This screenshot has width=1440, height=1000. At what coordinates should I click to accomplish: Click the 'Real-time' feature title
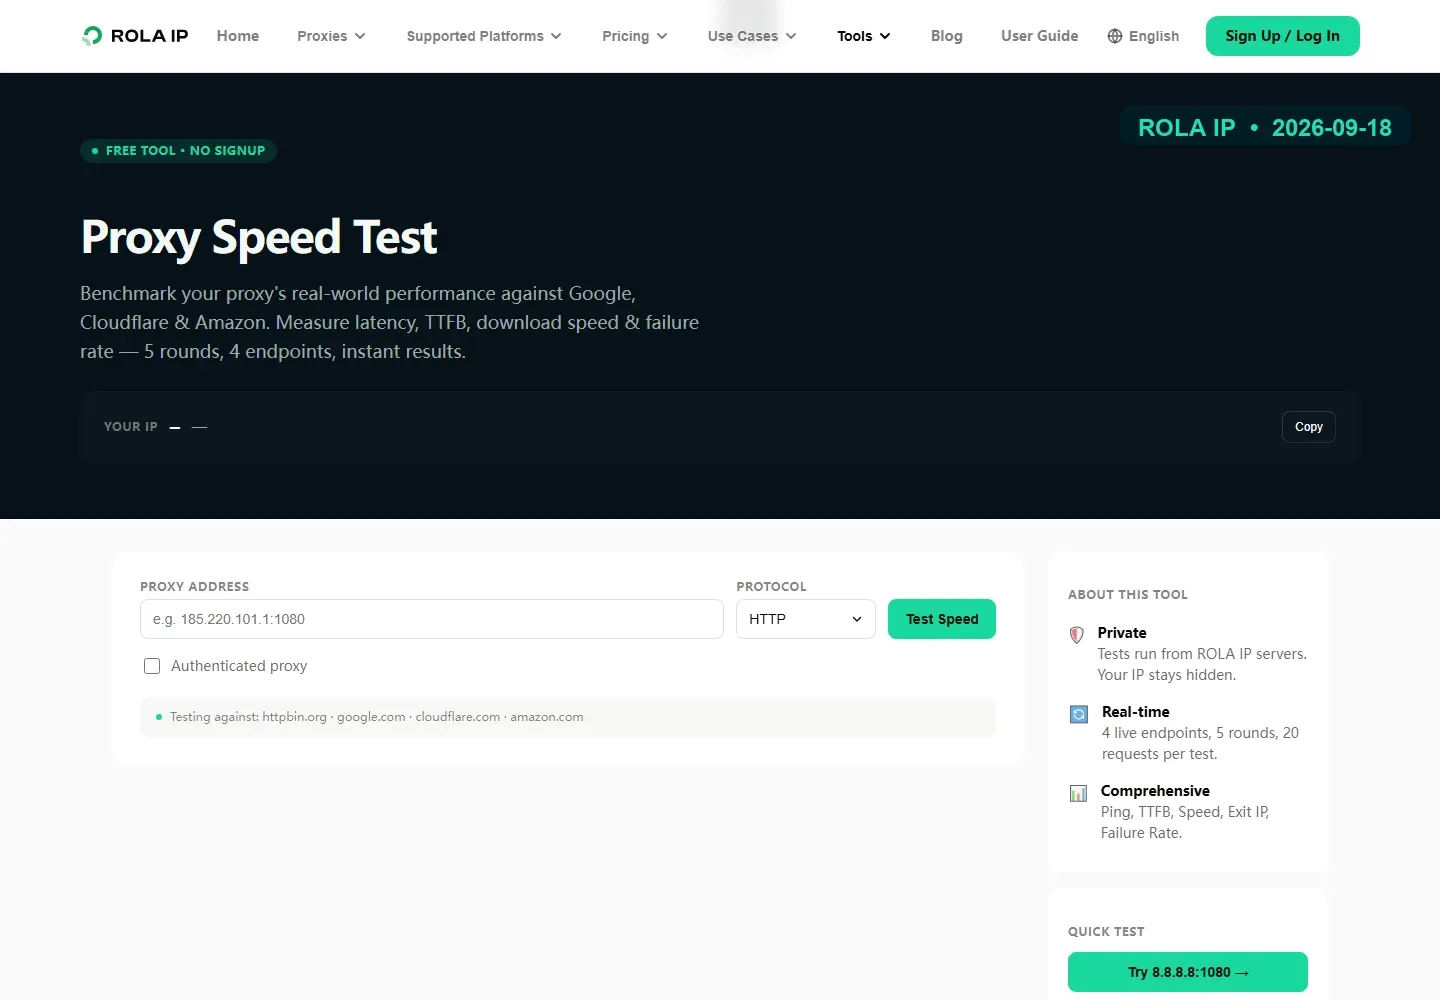1135,712
